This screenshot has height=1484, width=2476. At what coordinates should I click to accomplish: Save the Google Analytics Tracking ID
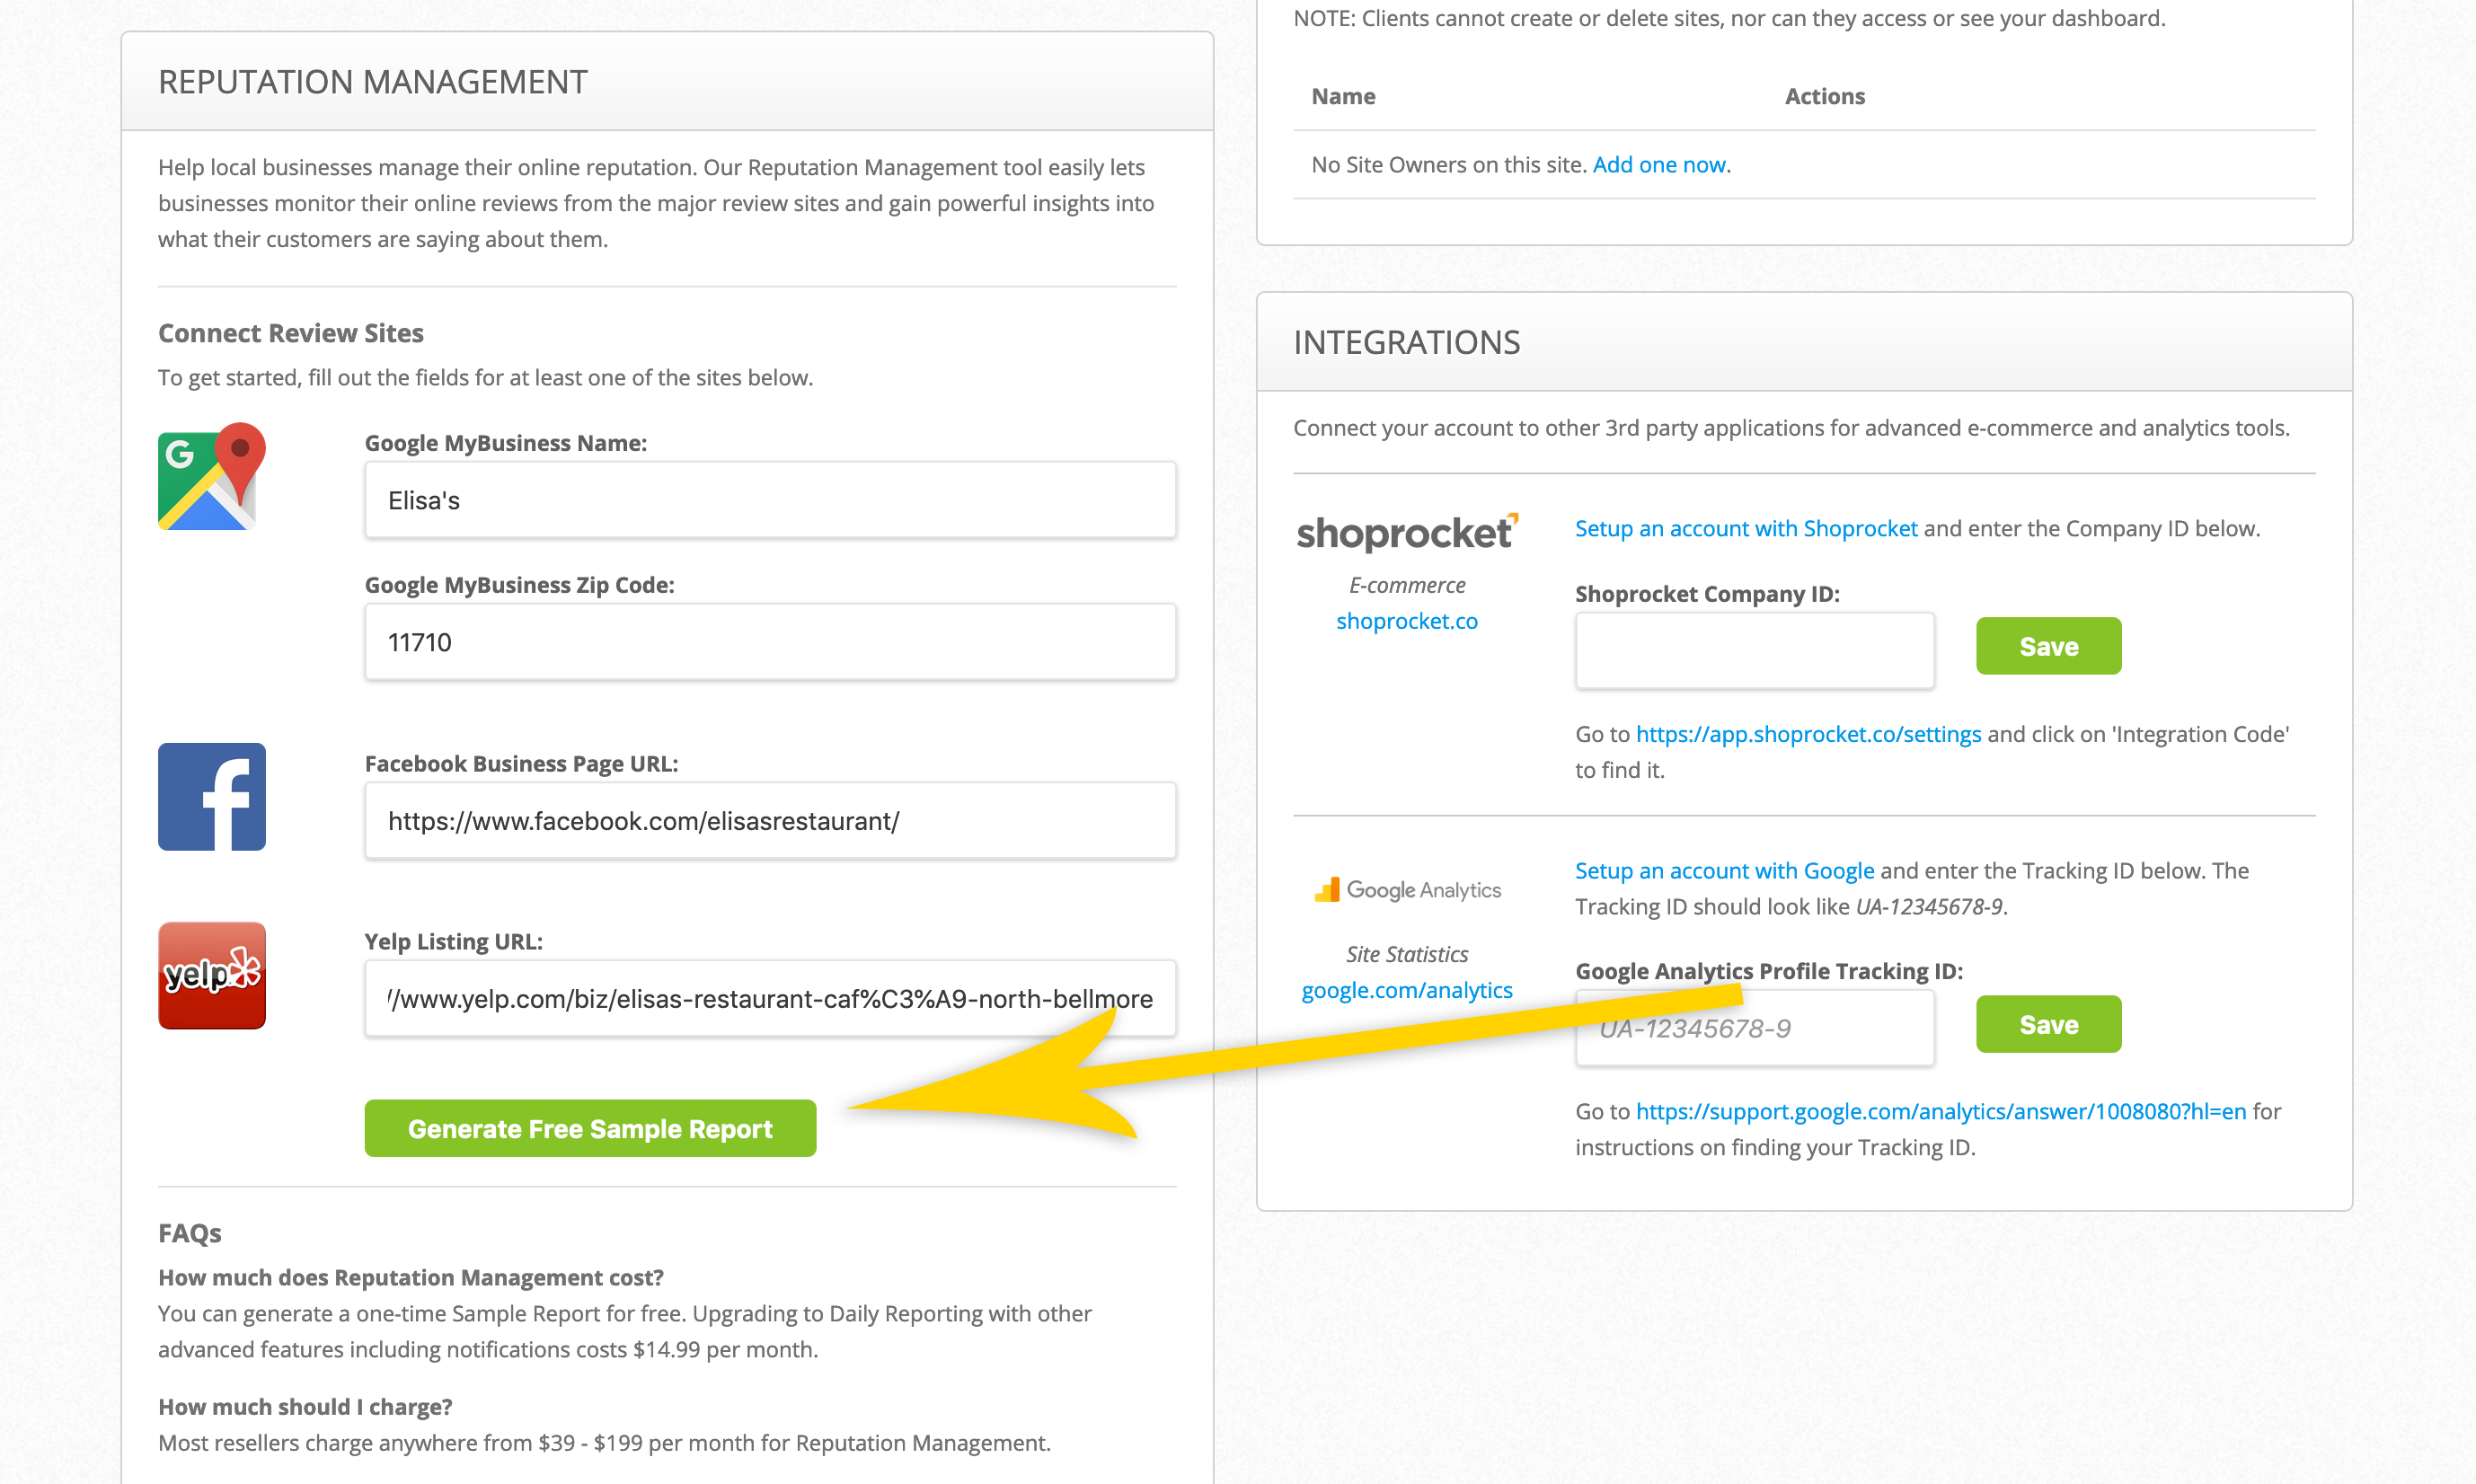click(x=2048, y=1024)
